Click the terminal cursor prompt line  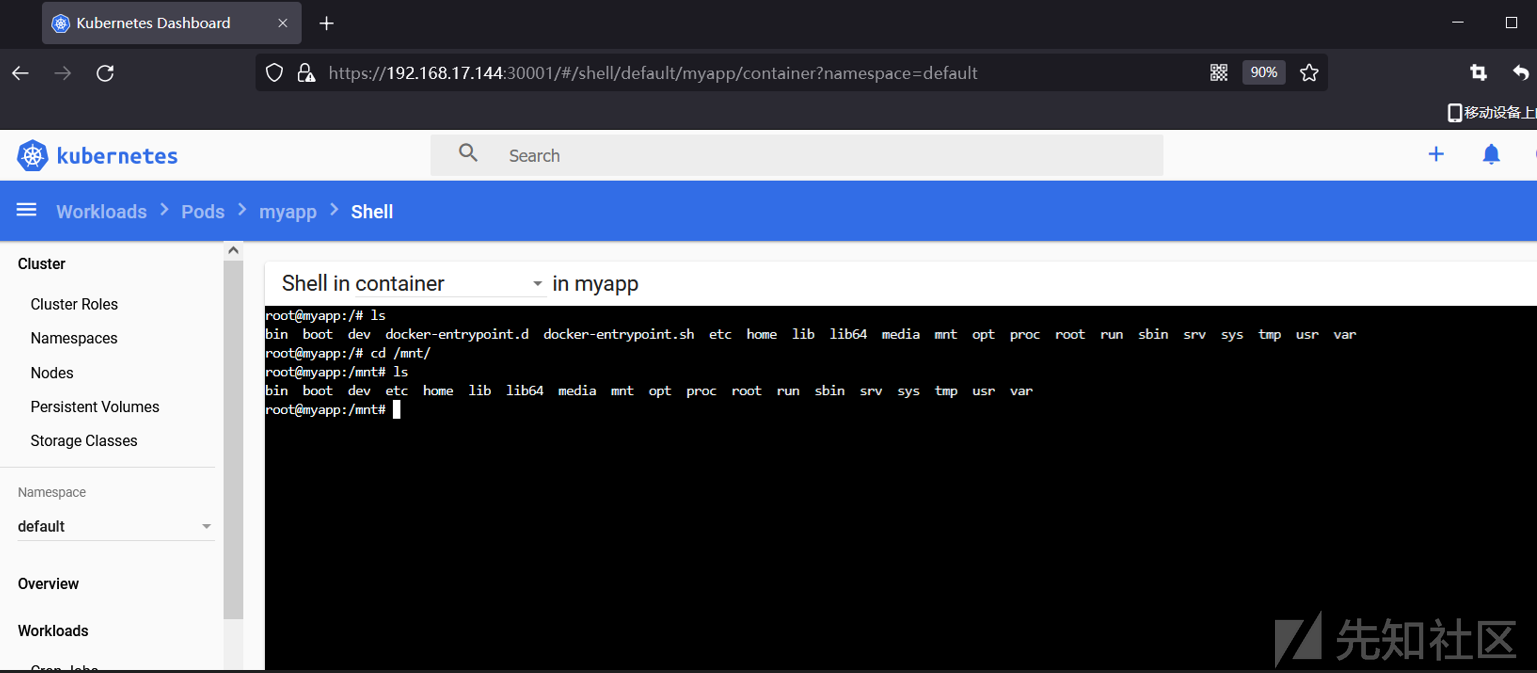click(x=333, y=409)
